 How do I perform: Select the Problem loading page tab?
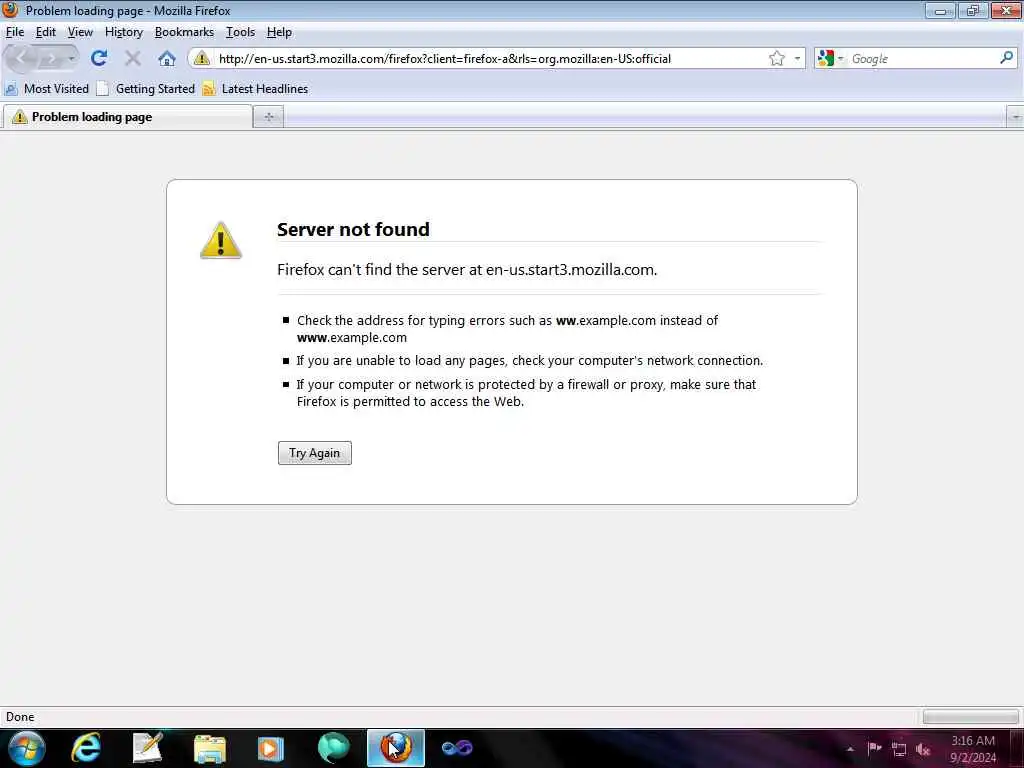(127, 117)
